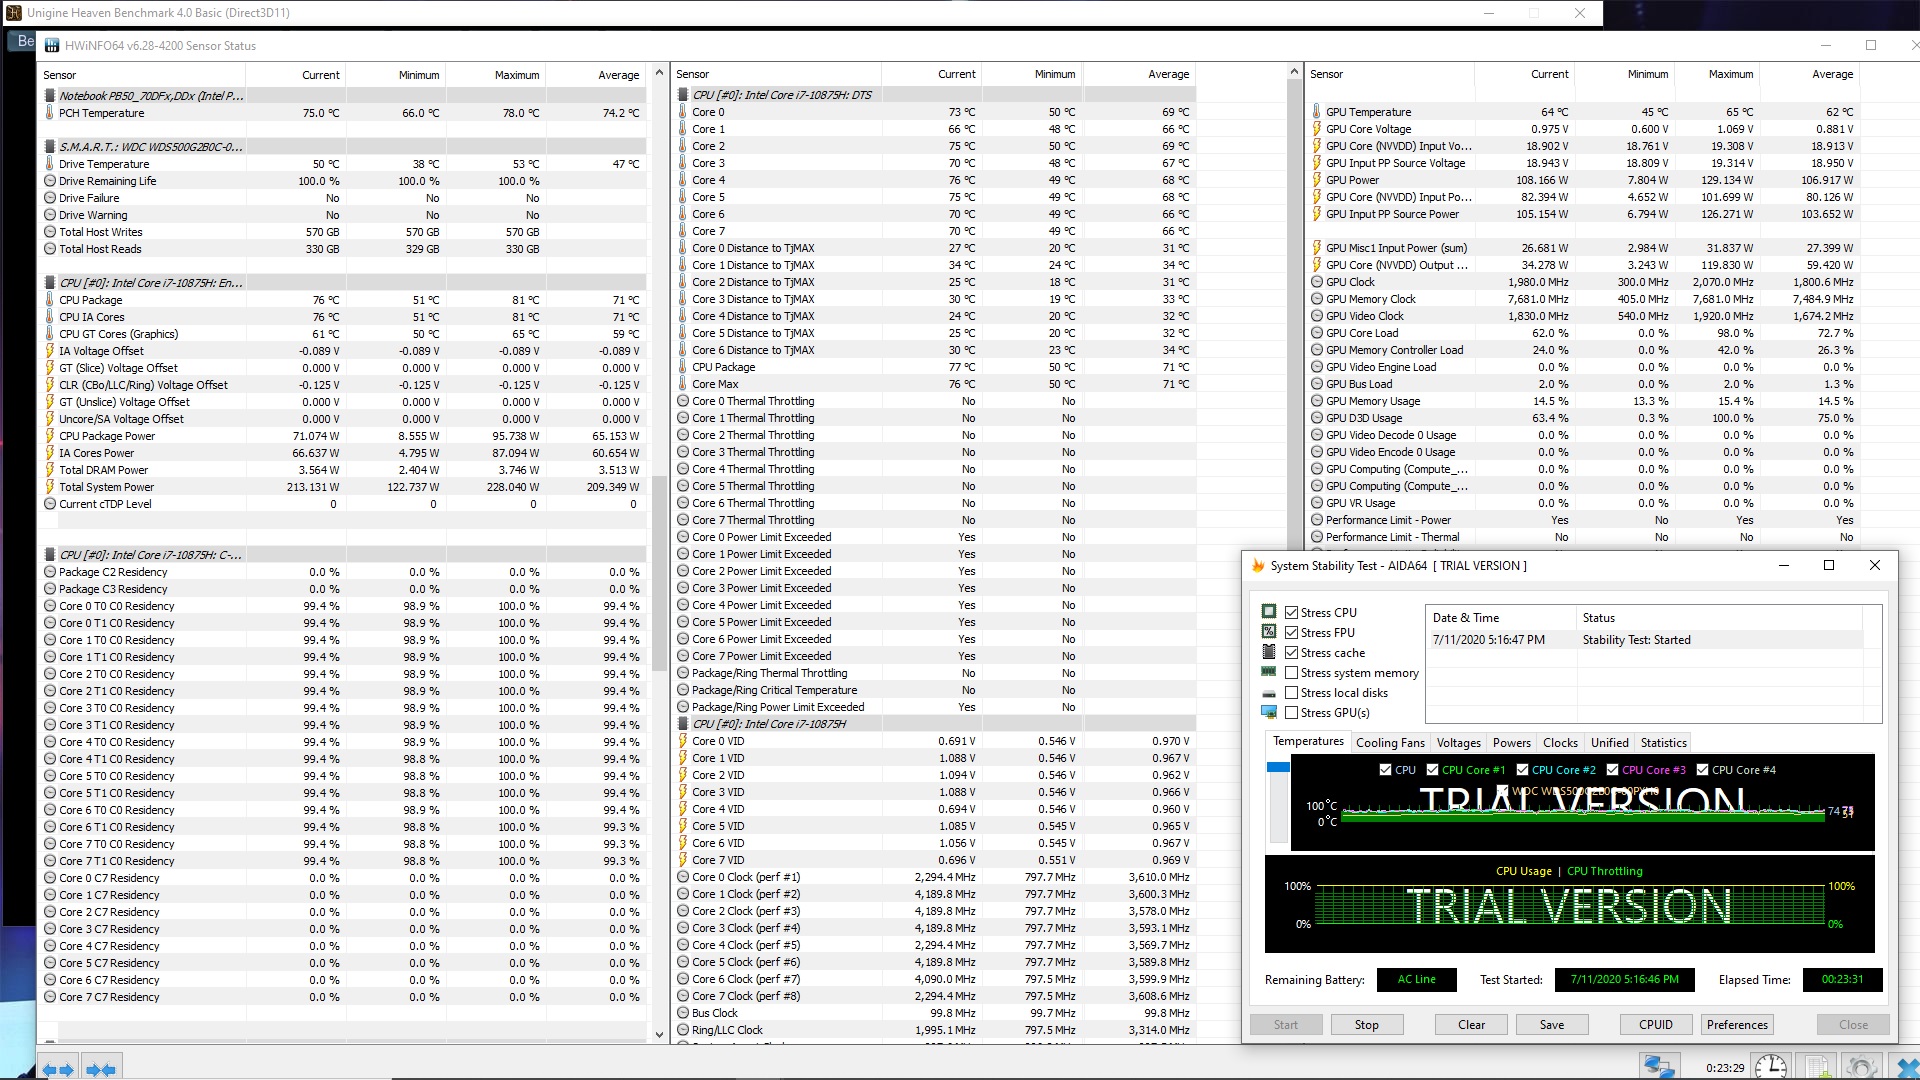Click the cache chip icon beside Stress cache
The image size is (1920, 1080).
click(x=1269, y=652)
